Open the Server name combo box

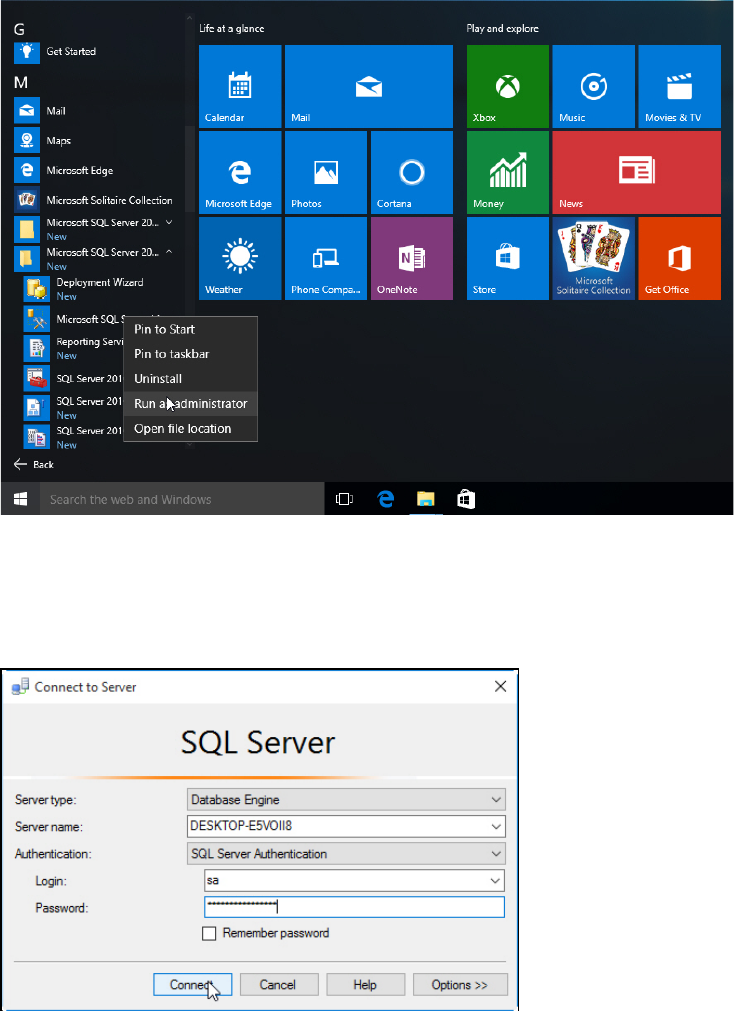pos(346,826)
